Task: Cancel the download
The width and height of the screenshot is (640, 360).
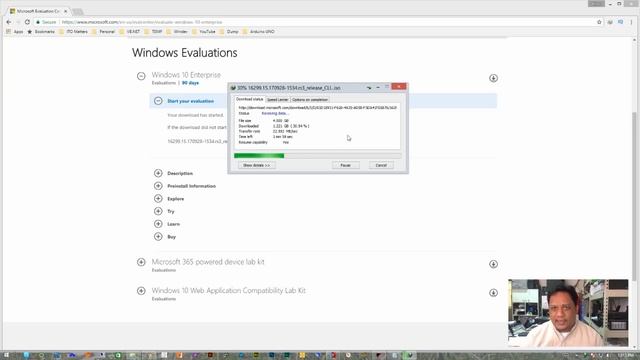Action: point(381,165)
